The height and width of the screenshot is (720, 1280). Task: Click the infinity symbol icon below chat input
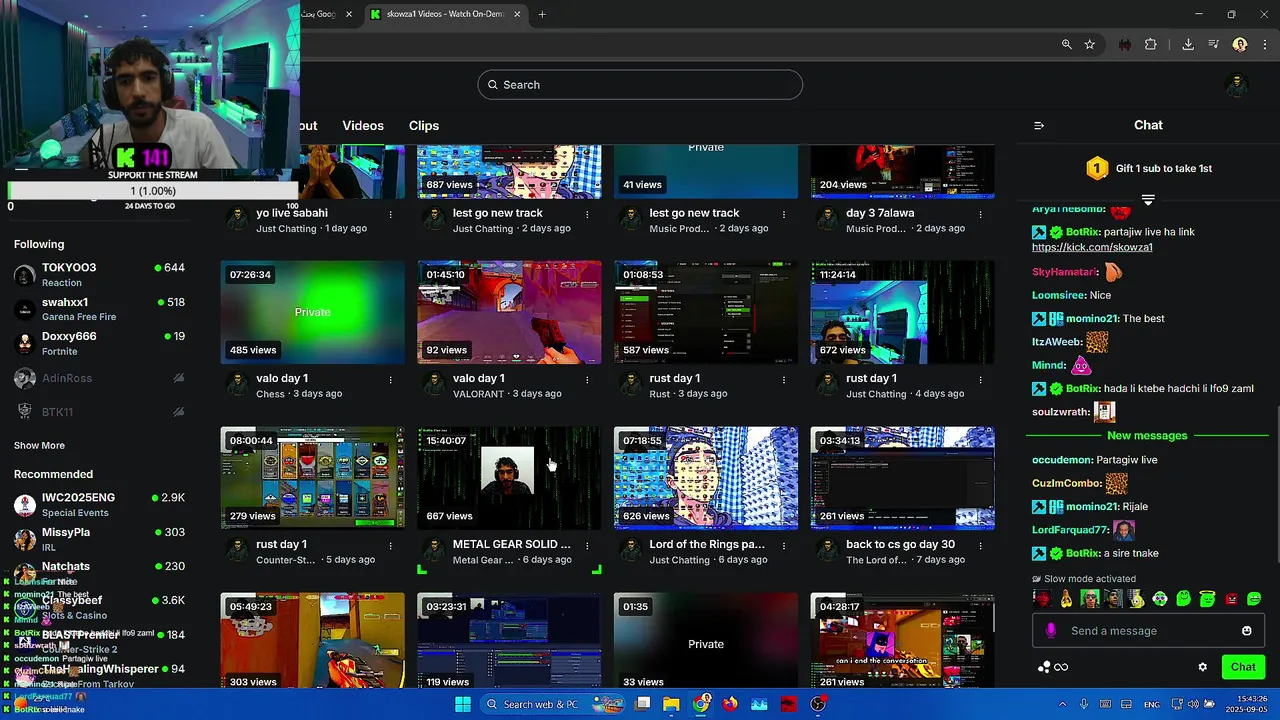[1062, 667]
